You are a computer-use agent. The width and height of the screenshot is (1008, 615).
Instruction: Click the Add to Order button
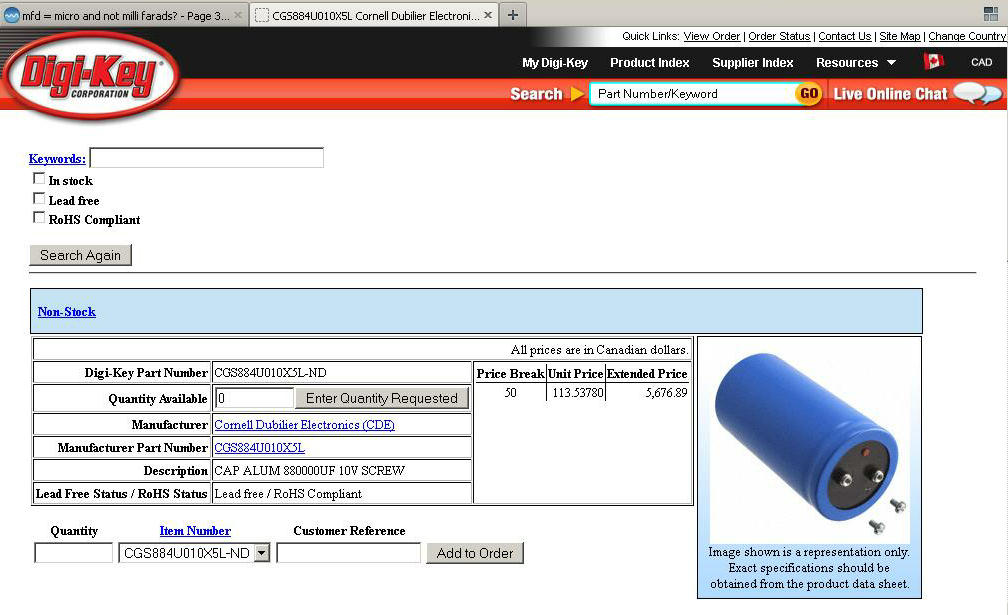(x=475, y=553)
